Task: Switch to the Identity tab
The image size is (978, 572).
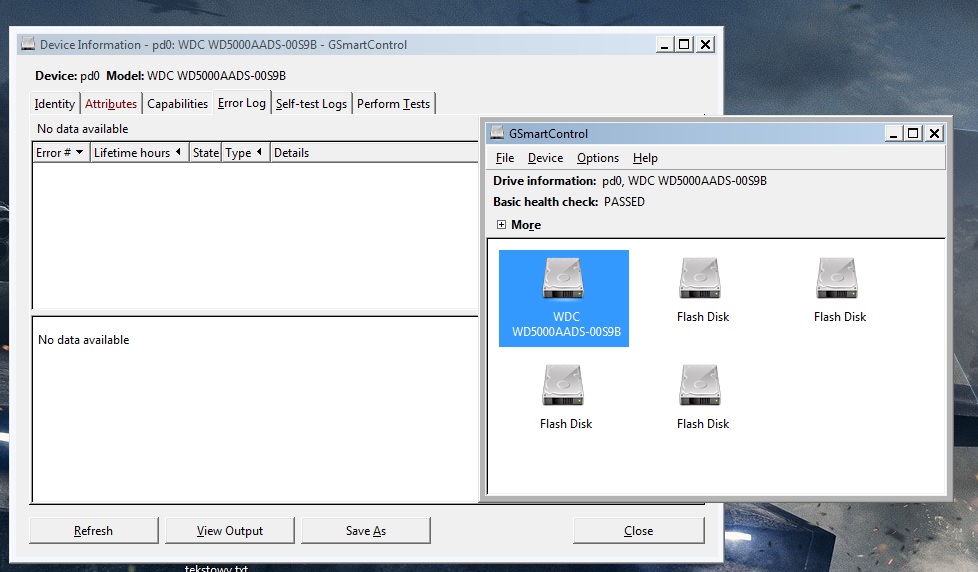Action: tap(54, 104)
